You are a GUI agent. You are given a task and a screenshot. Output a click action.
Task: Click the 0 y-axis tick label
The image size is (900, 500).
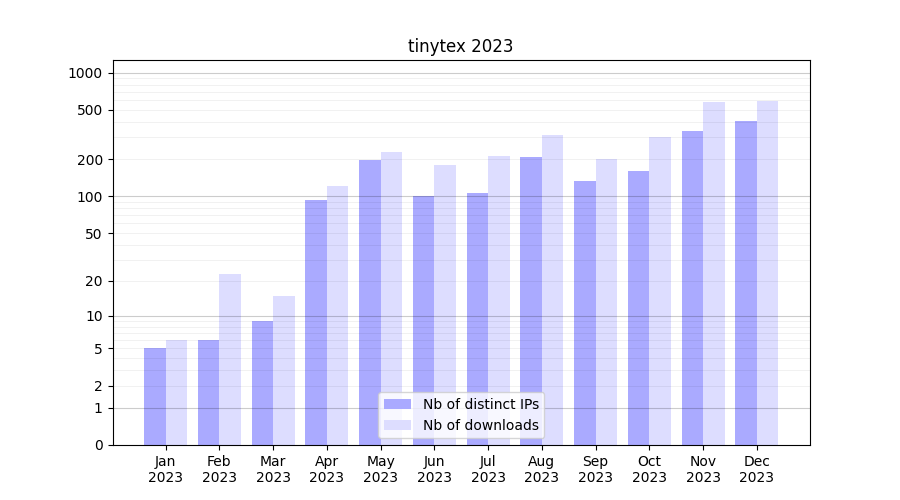tap(98, 445)
